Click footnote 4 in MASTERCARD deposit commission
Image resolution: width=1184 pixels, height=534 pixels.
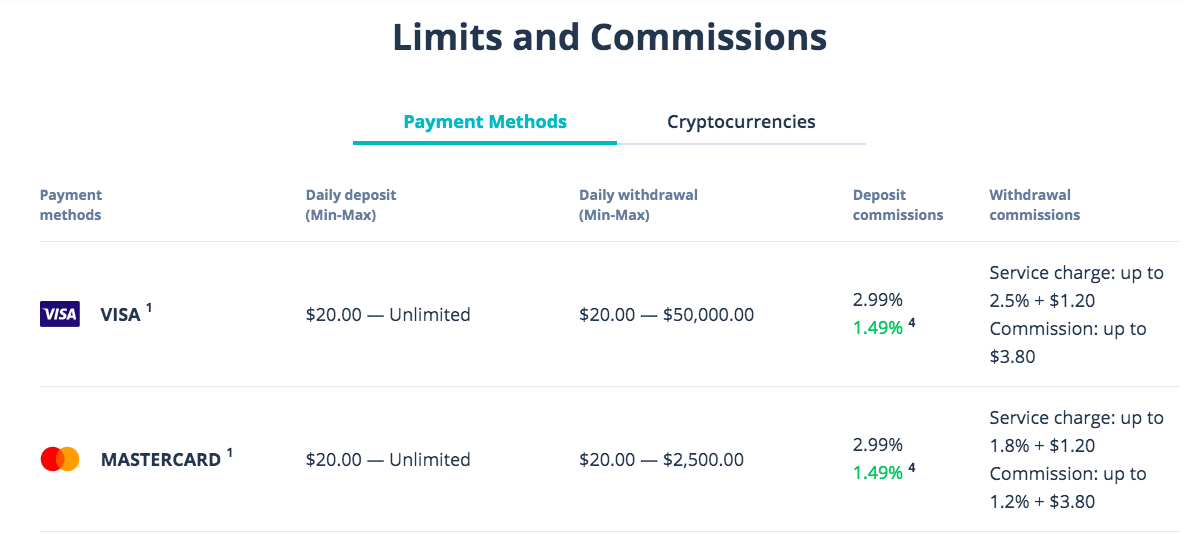pyautogui.click(x=912, y=468)
